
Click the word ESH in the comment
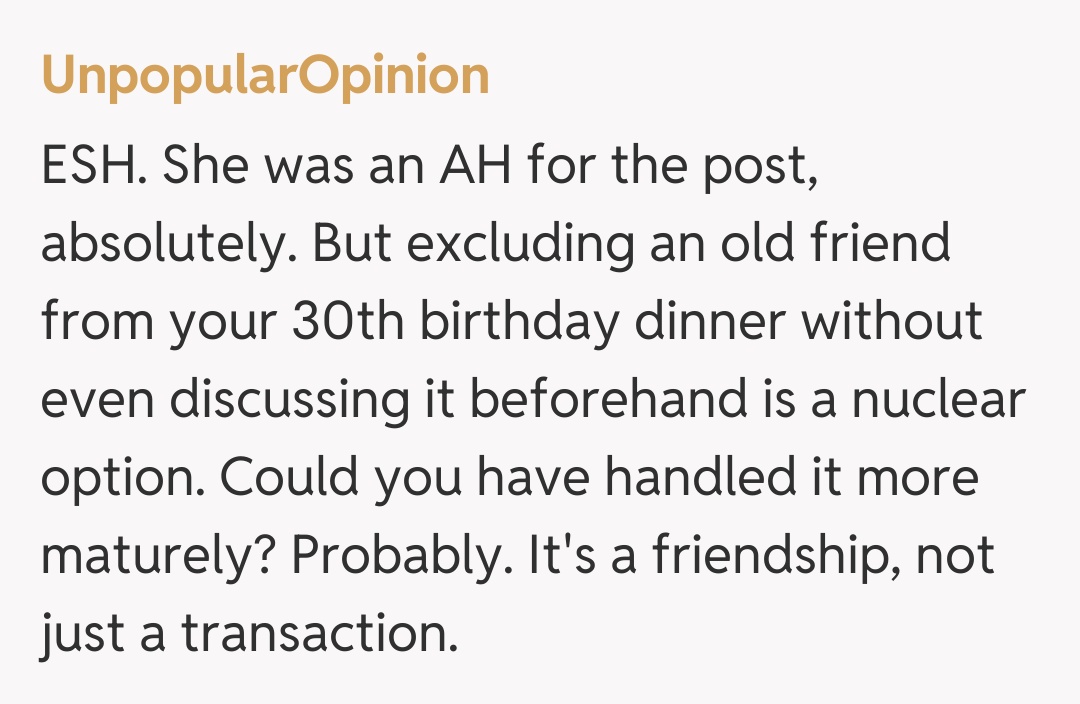point(92,166)
